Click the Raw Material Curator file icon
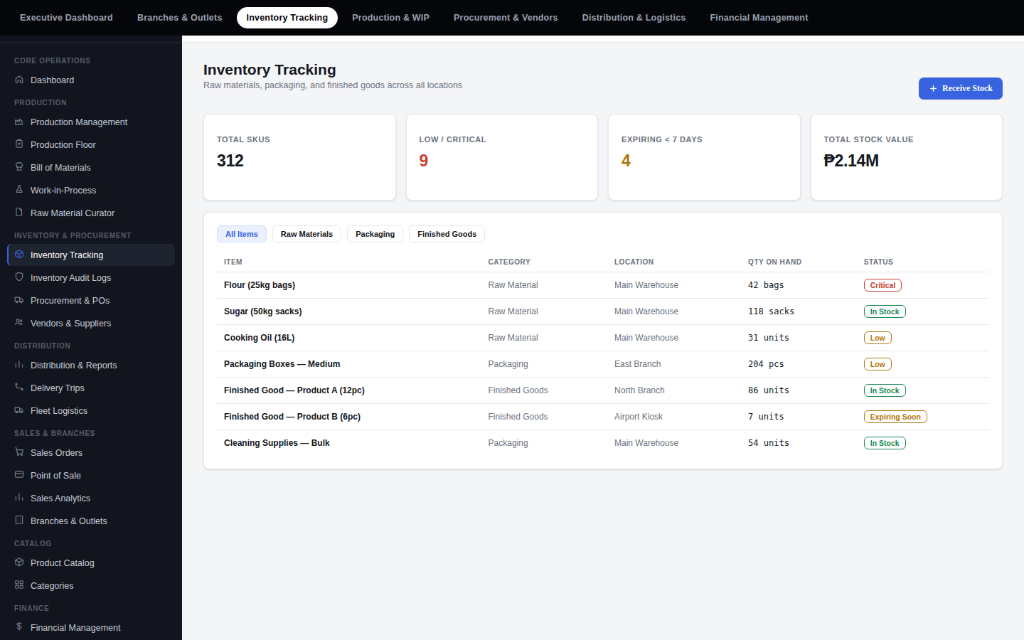 tap(19, 212)
